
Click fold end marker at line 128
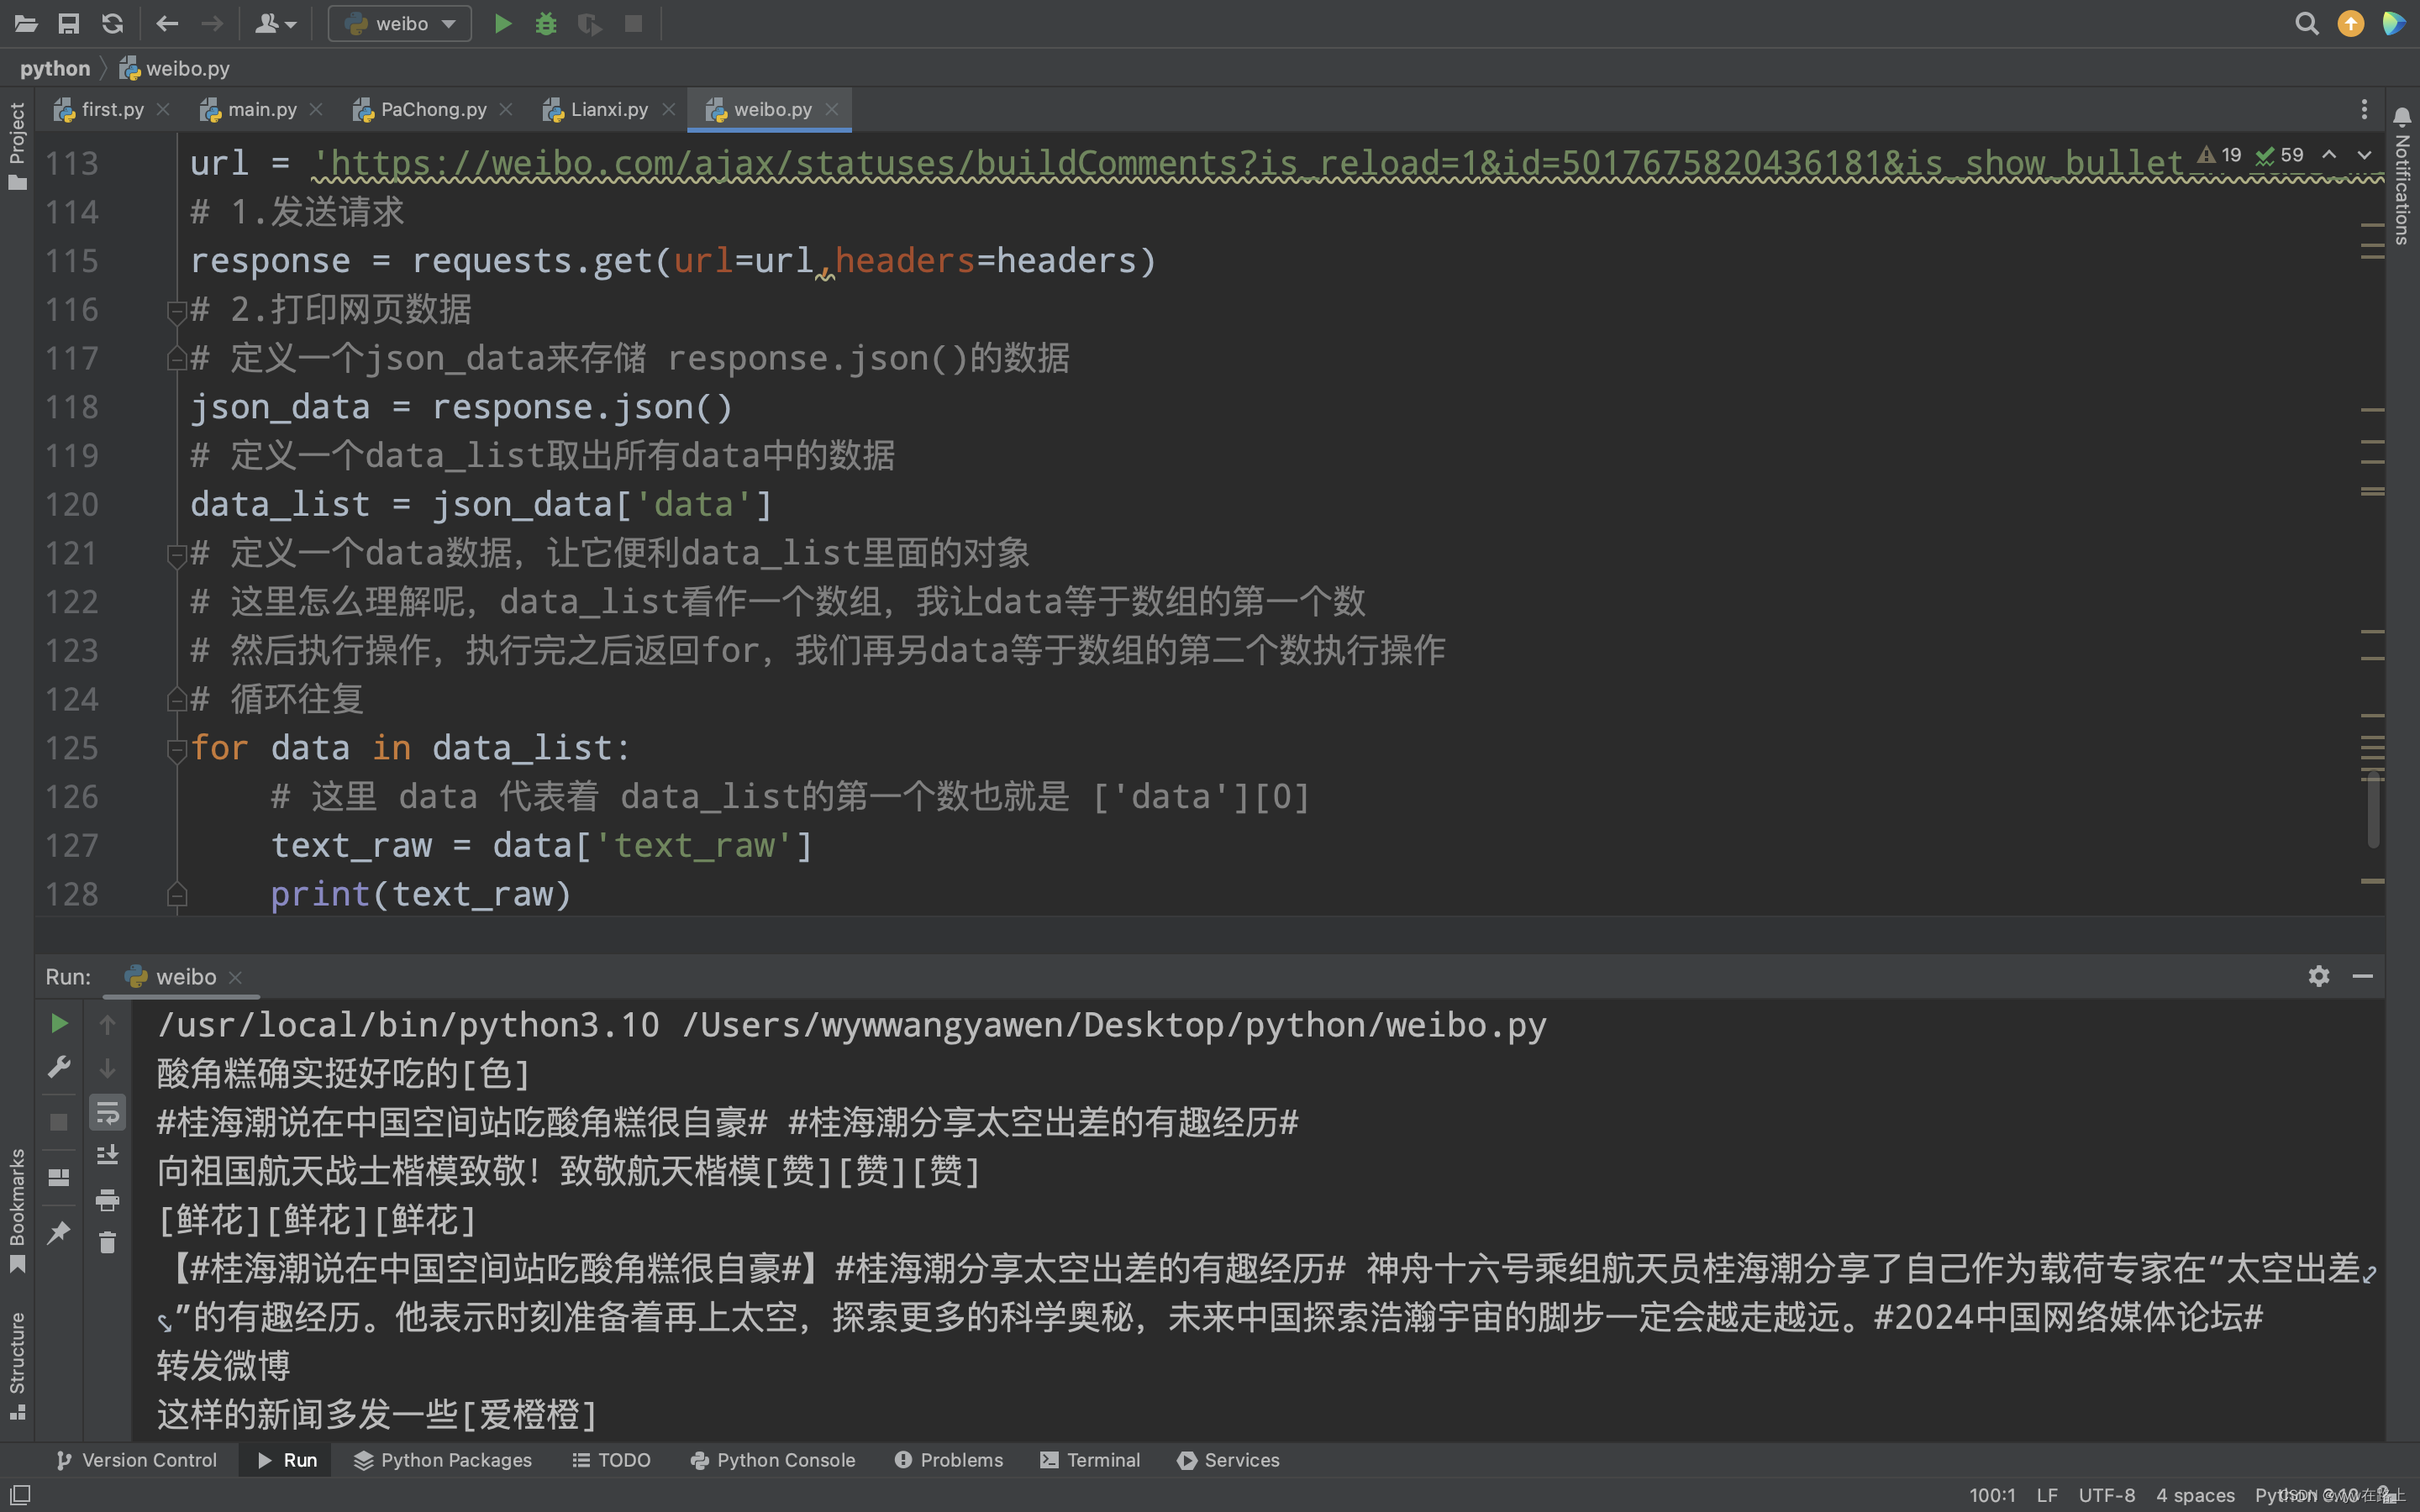point(177,894)
